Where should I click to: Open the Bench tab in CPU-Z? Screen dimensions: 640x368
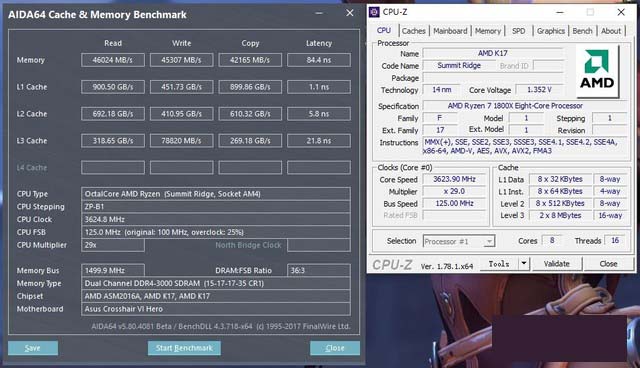click(582, 31)
